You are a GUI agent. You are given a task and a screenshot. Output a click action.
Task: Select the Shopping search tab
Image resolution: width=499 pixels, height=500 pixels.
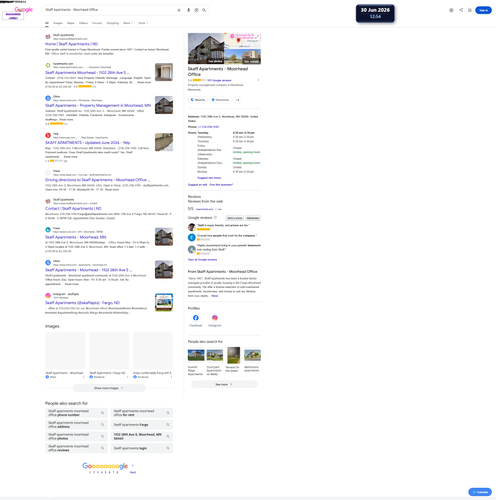tap(113, 23)
